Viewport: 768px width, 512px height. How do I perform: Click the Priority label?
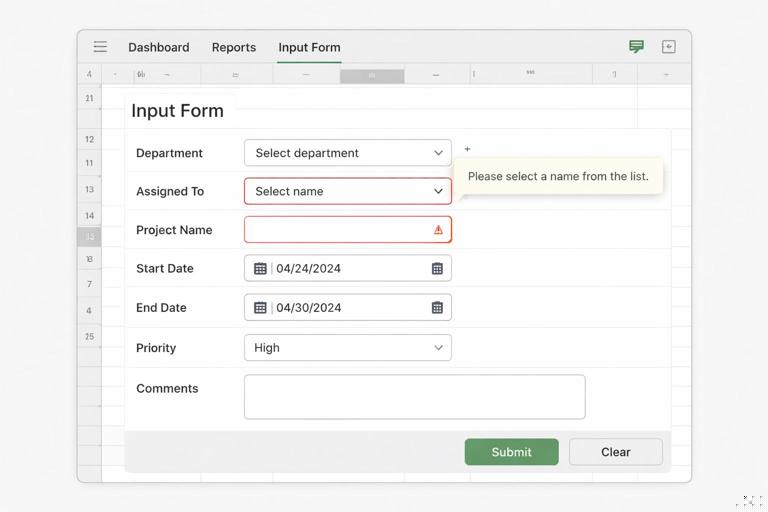click(x=156, y=348)
